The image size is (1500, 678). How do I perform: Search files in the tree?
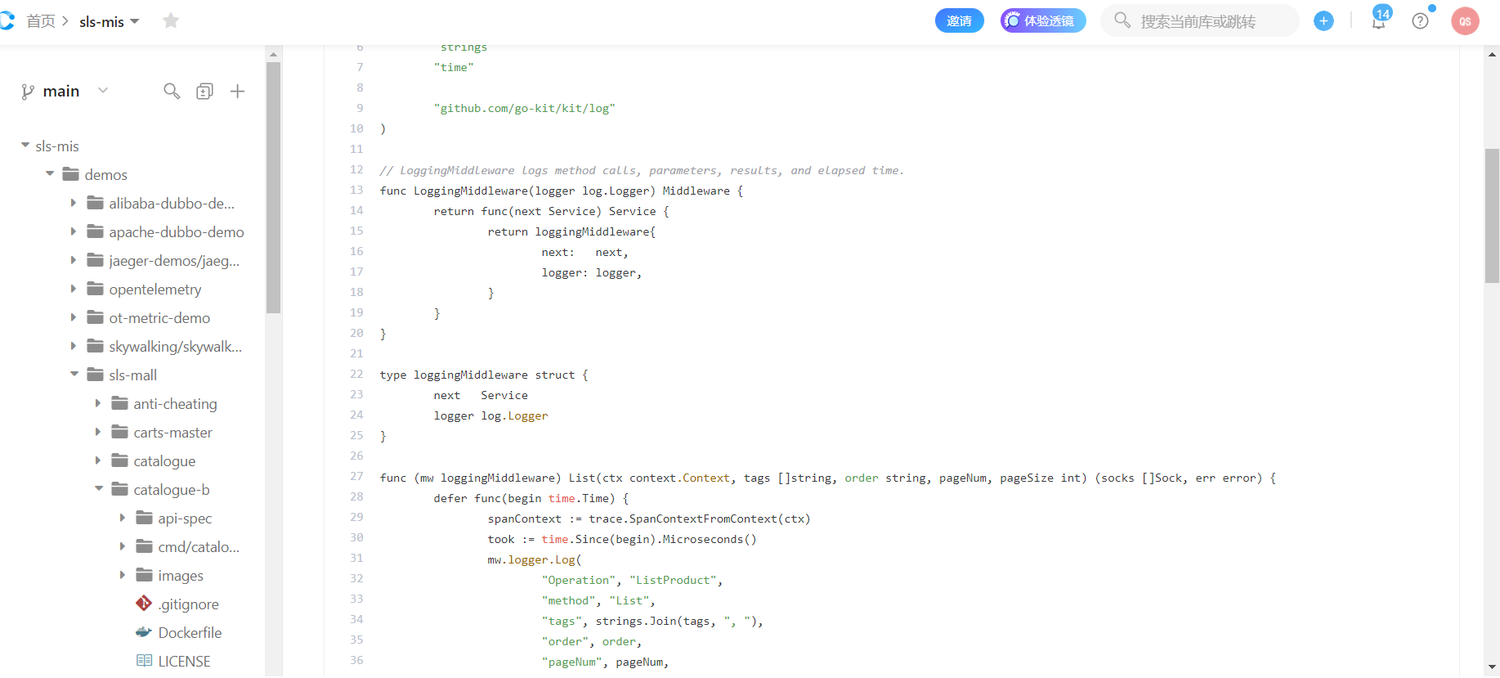[172, 91]
